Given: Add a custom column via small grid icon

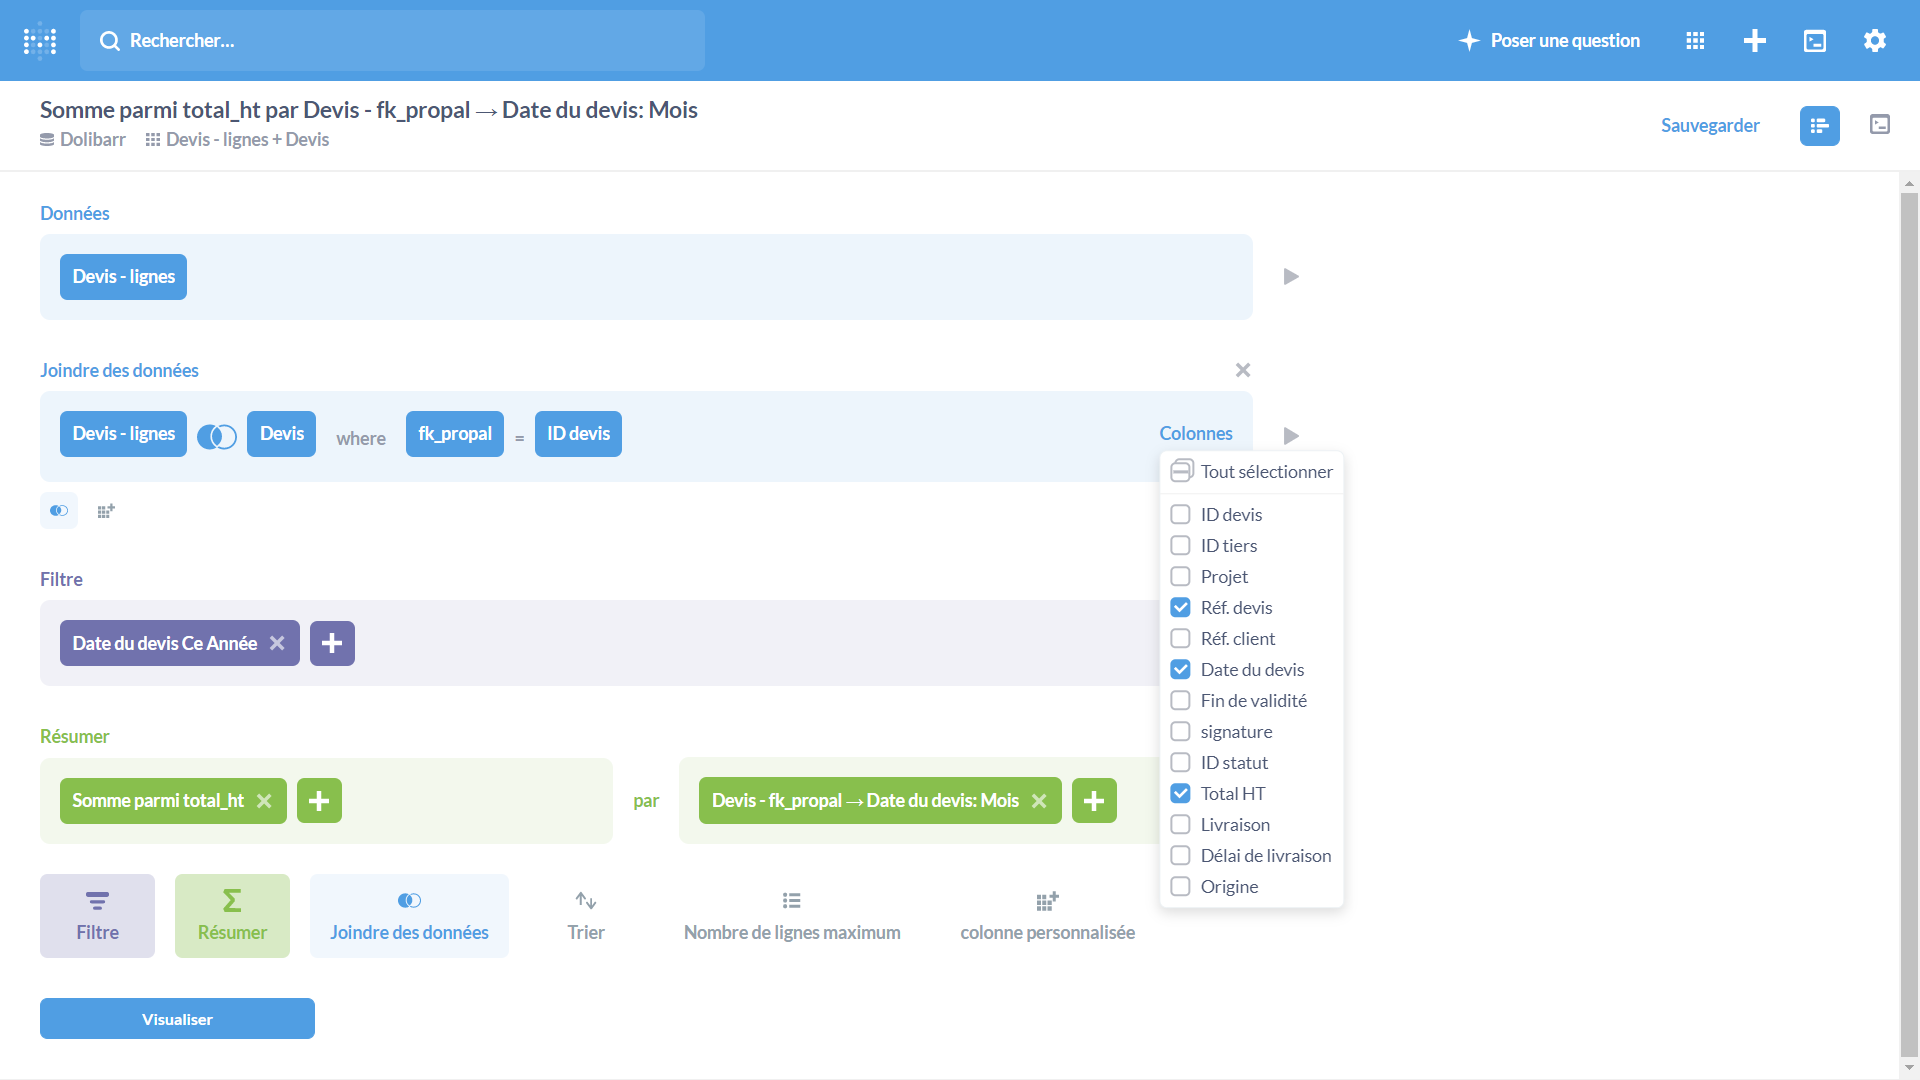Looking at the screenshot, I should point(106,511).
